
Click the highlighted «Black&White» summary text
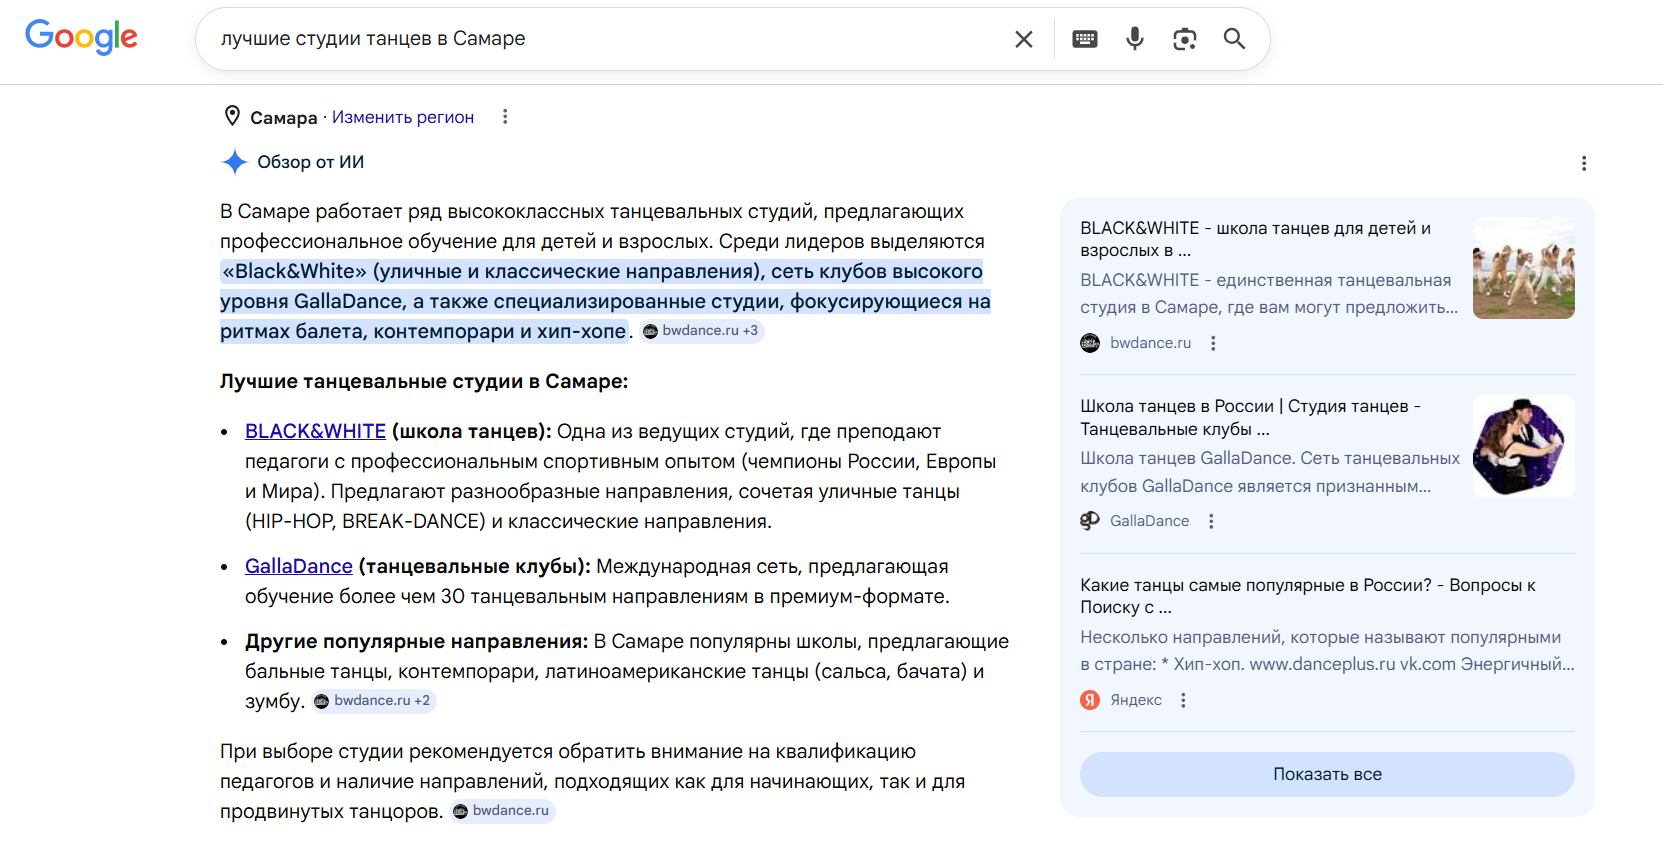click(x=605, y=301)
